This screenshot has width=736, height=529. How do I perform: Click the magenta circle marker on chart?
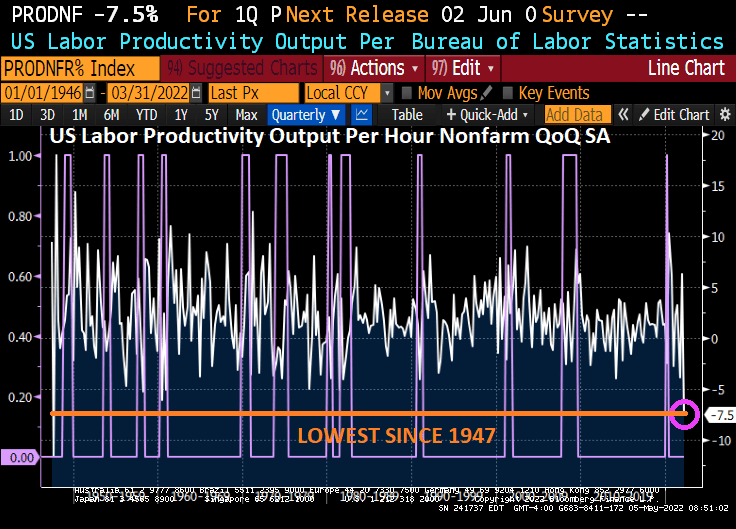pos(685,413)
